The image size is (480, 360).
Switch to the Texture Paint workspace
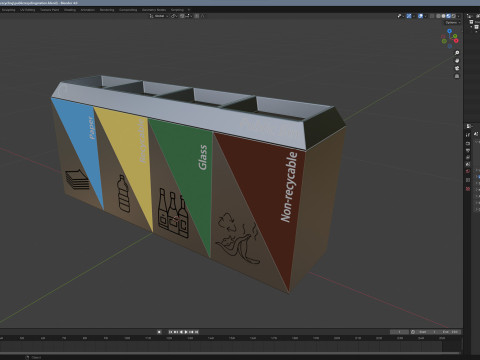[x=49, y=10]
